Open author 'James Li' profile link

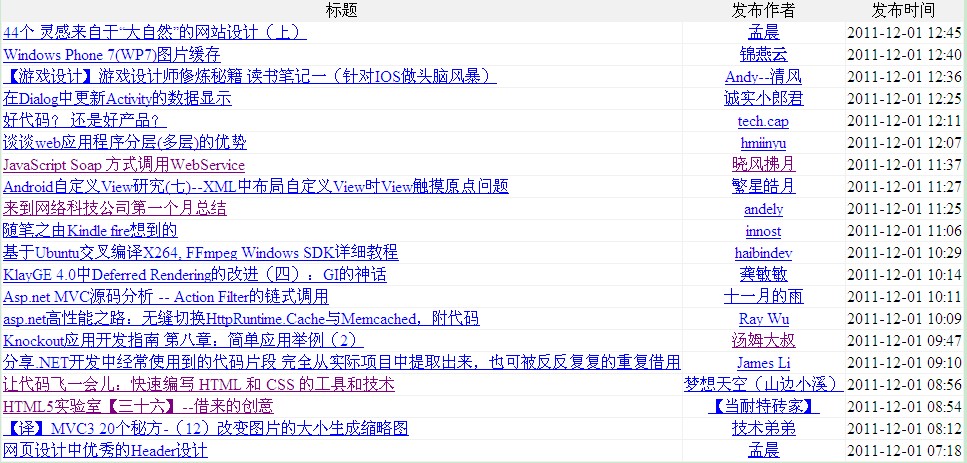[x=763, y=363]
